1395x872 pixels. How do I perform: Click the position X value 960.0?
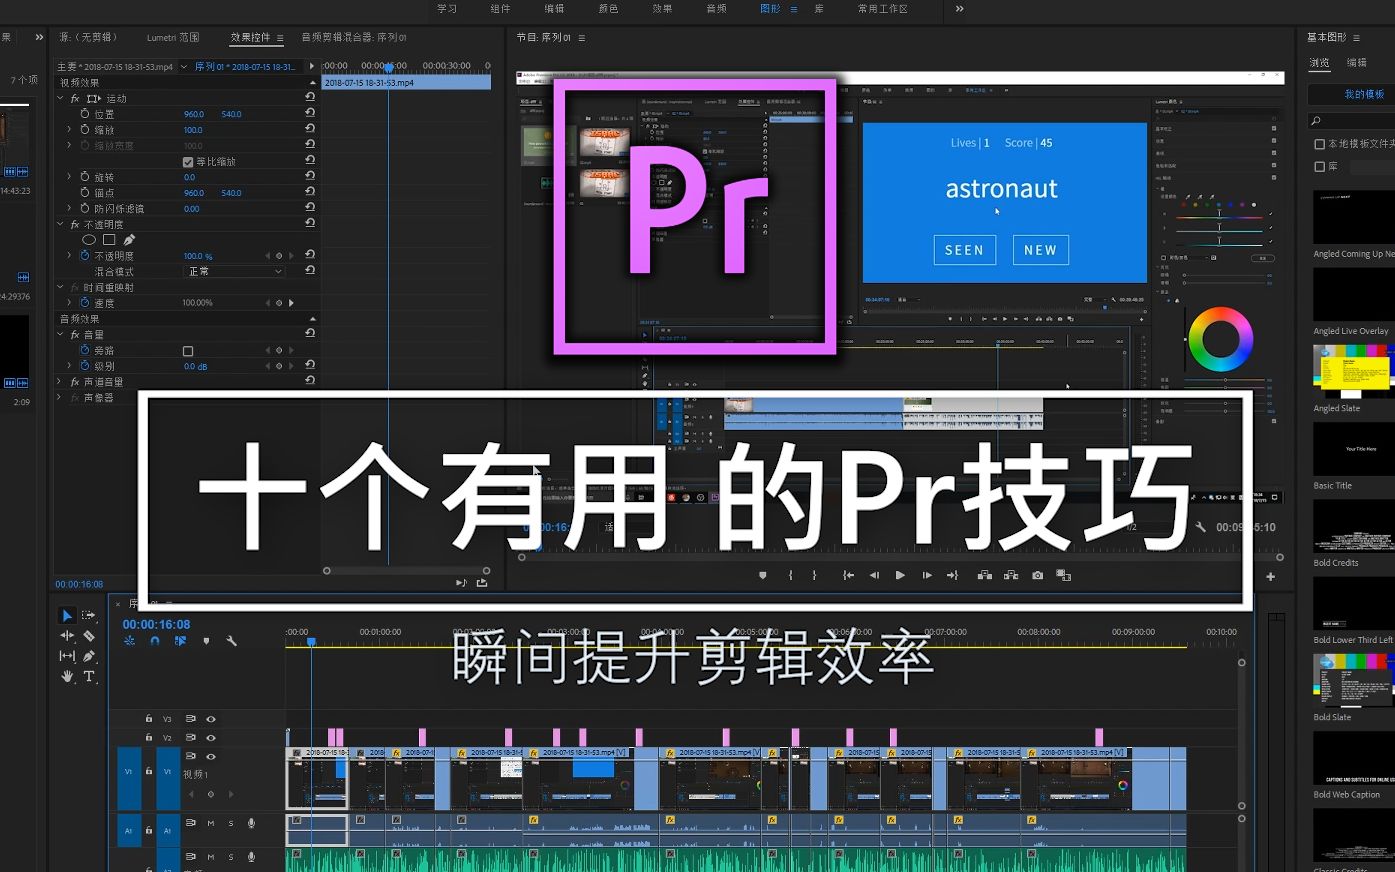click(x=194, y=114)
